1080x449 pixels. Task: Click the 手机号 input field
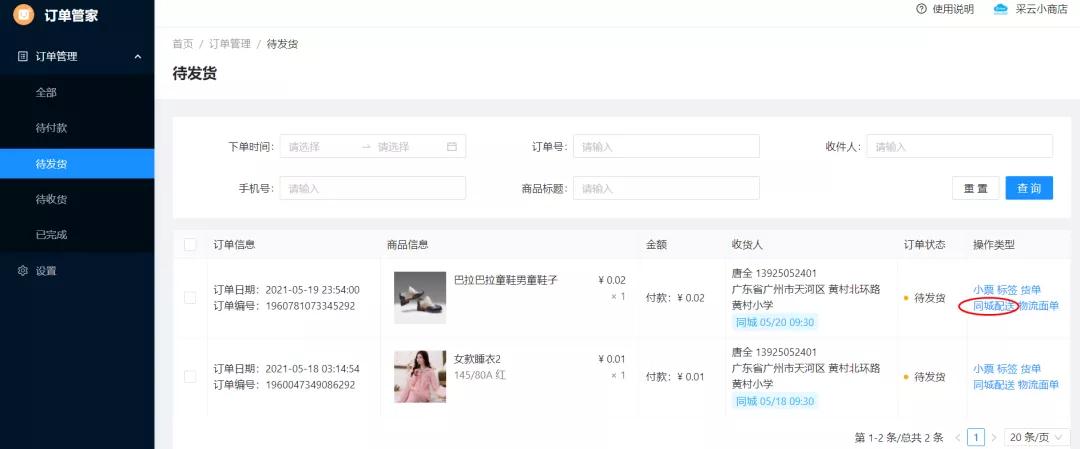point(373,188)
